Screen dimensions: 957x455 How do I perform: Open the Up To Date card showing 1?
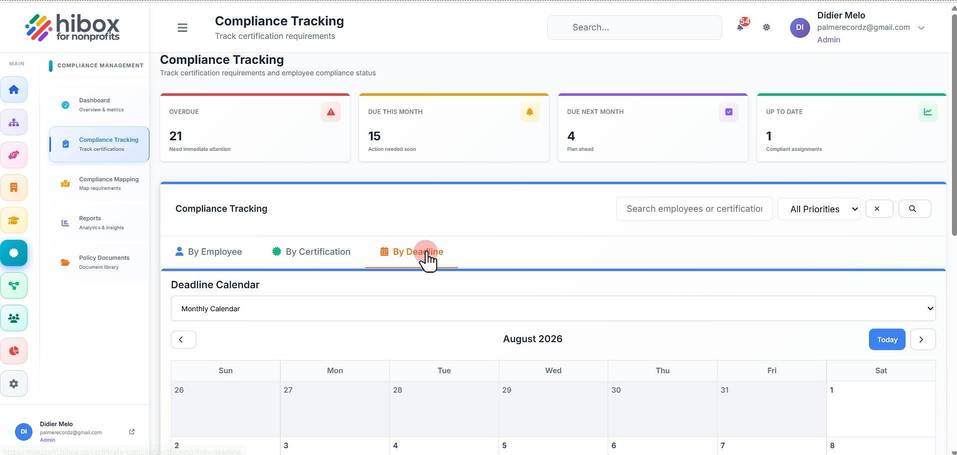tap(852, 128)
